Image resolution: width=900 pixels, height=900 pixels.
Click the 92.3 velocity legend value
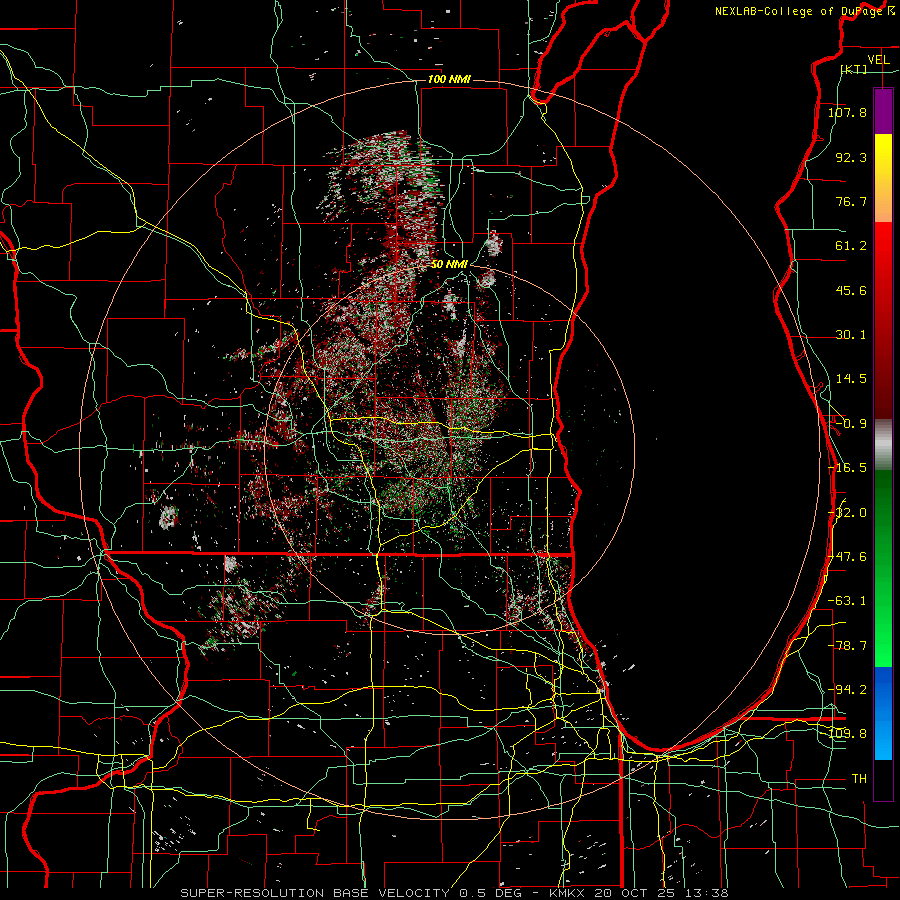pos(851,157)
